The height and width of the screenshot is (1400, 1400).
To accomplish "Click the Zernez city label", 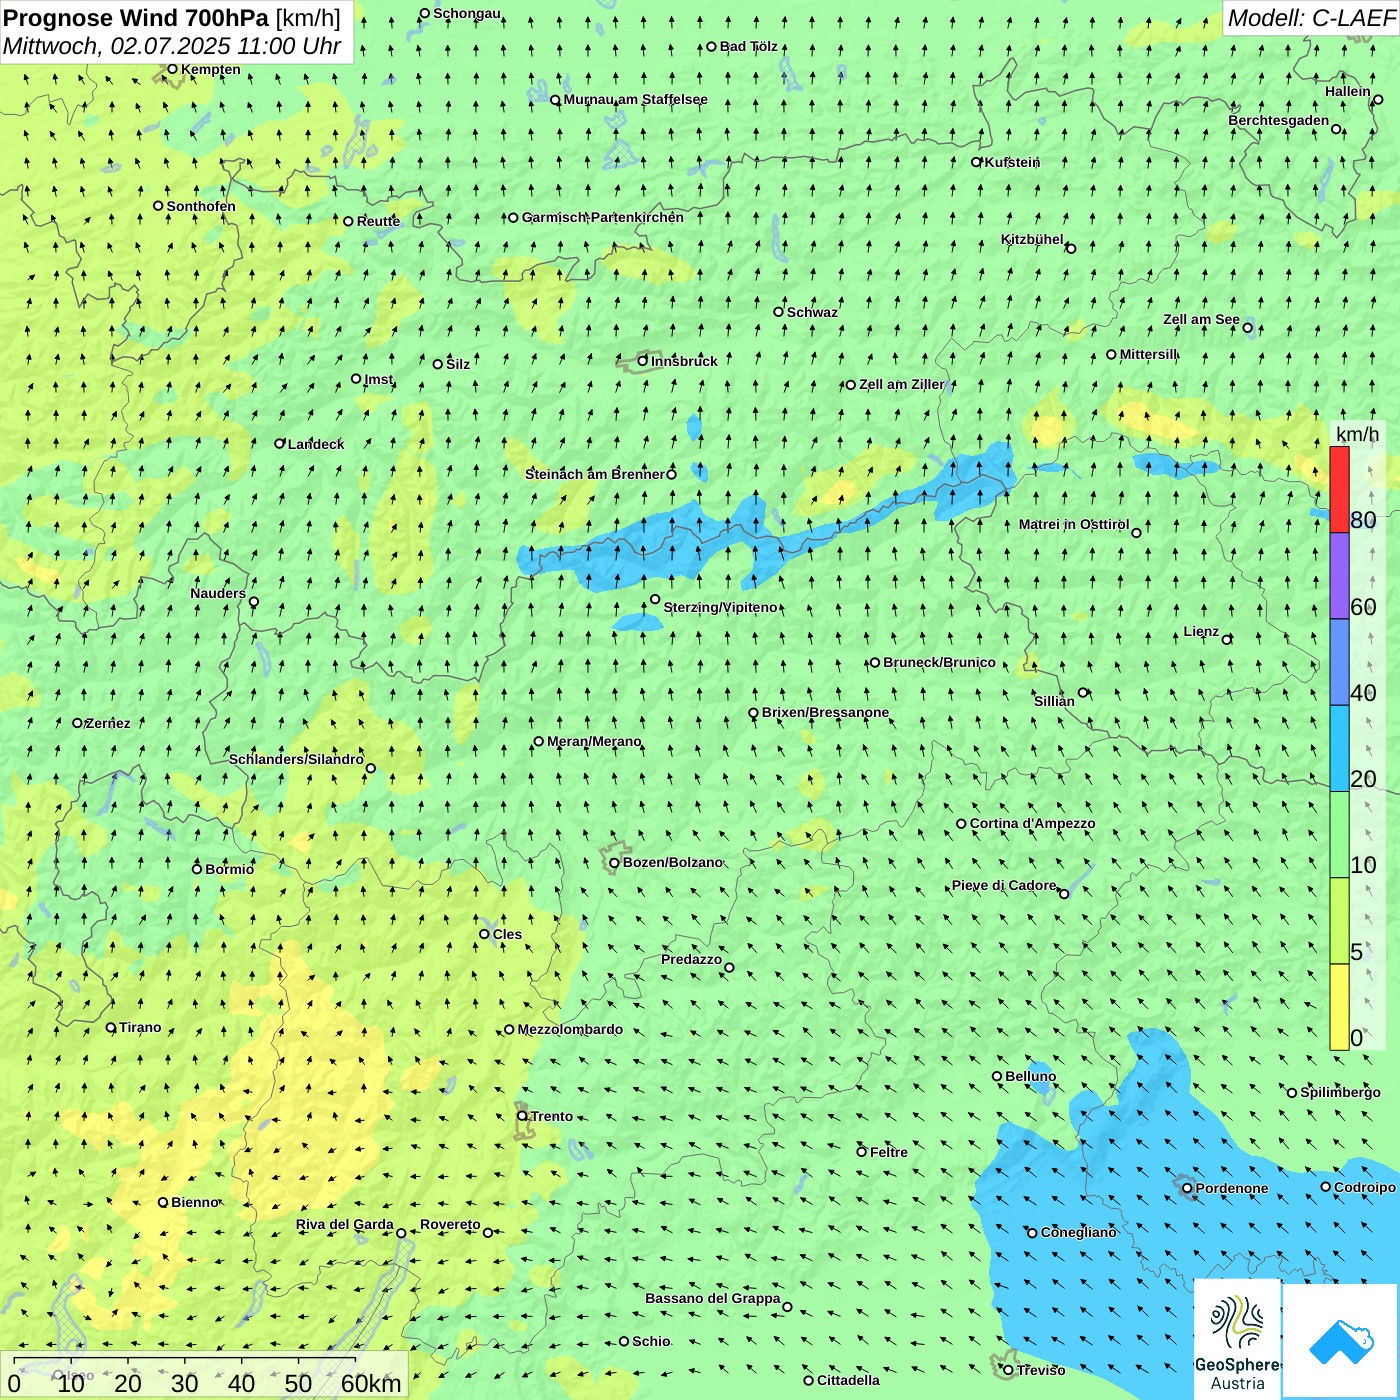I will click(108, 723).
